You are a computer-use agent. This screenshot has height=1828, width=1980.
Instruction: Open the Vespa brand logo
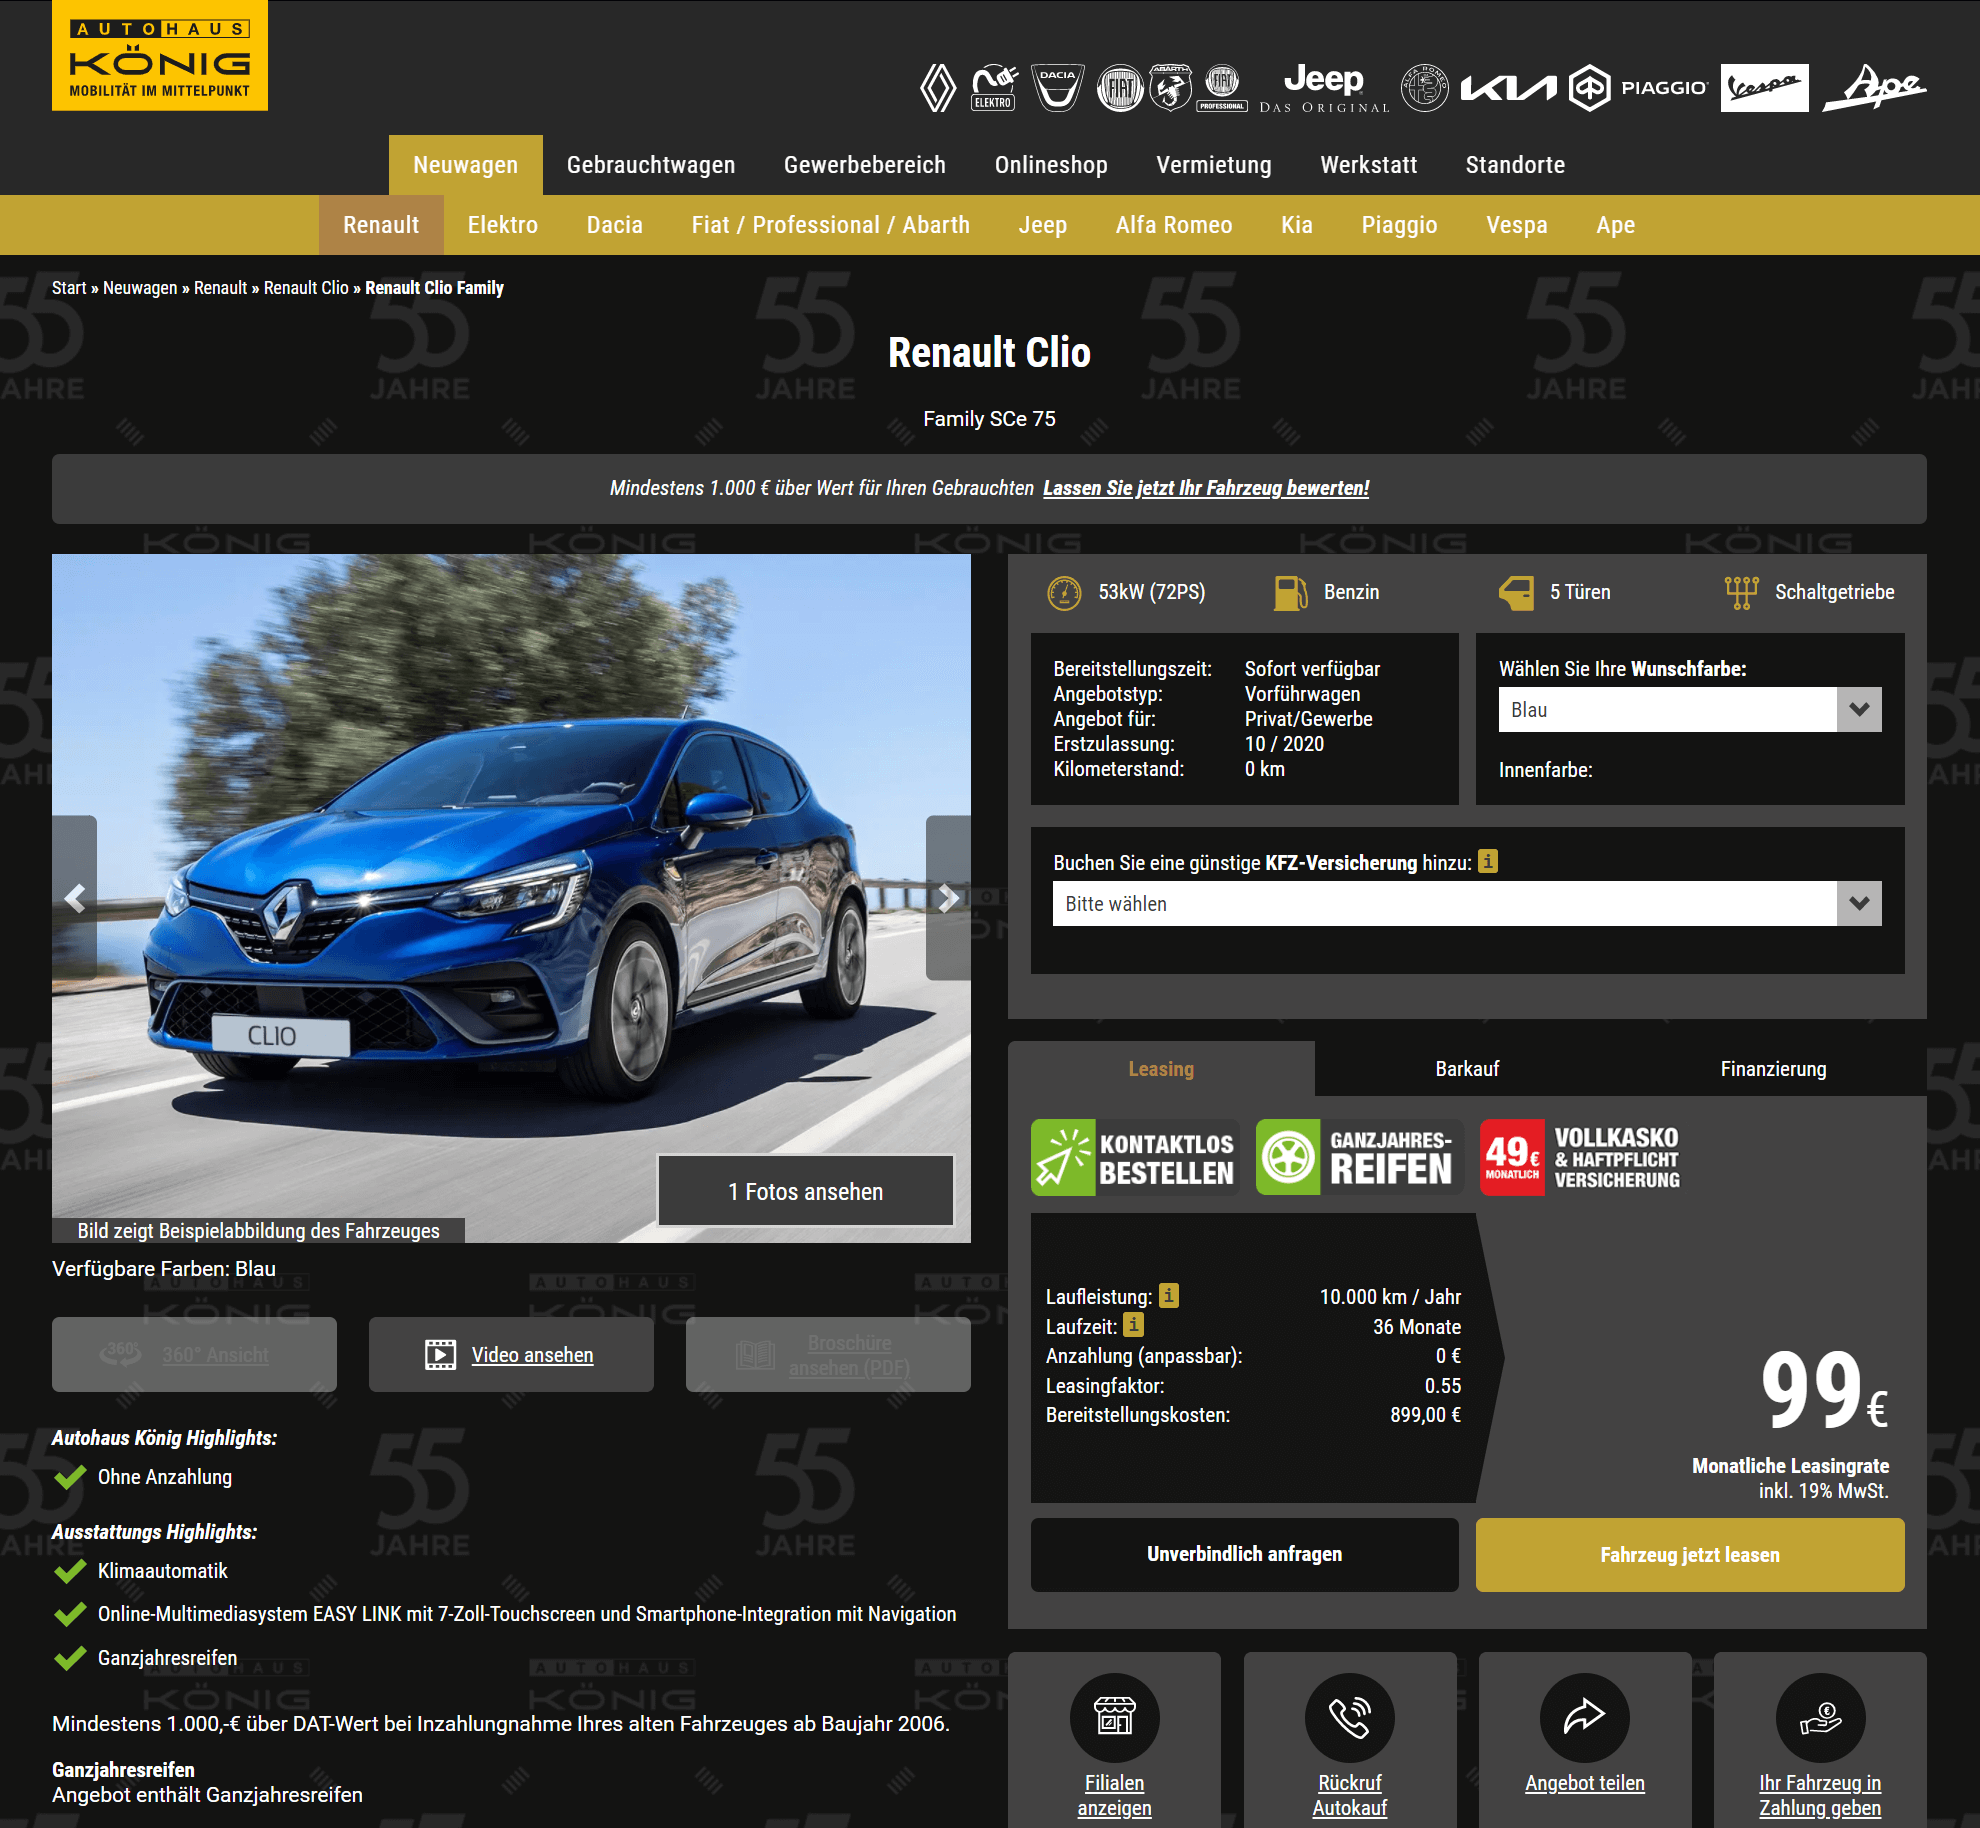tap(1764, 88)
